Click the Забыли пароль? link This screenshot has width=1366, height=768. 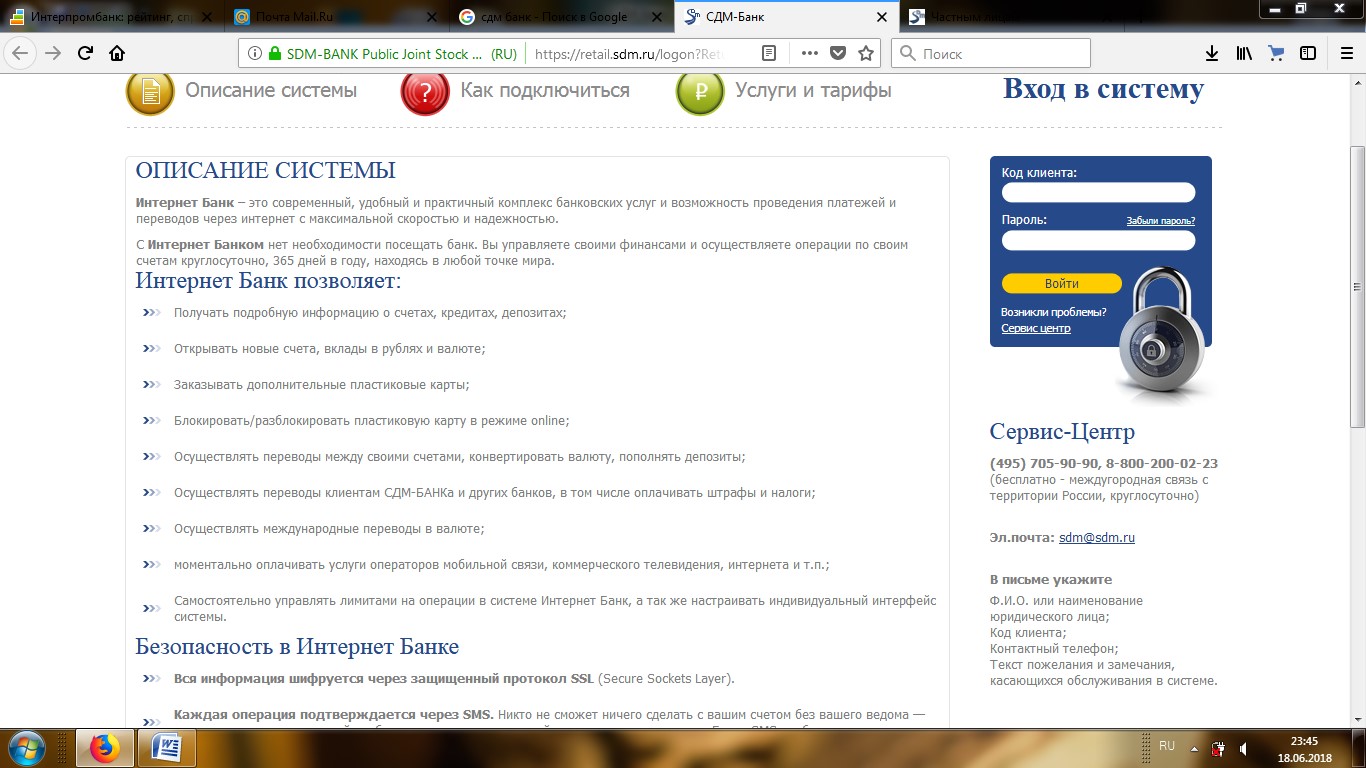[1161, 221]
